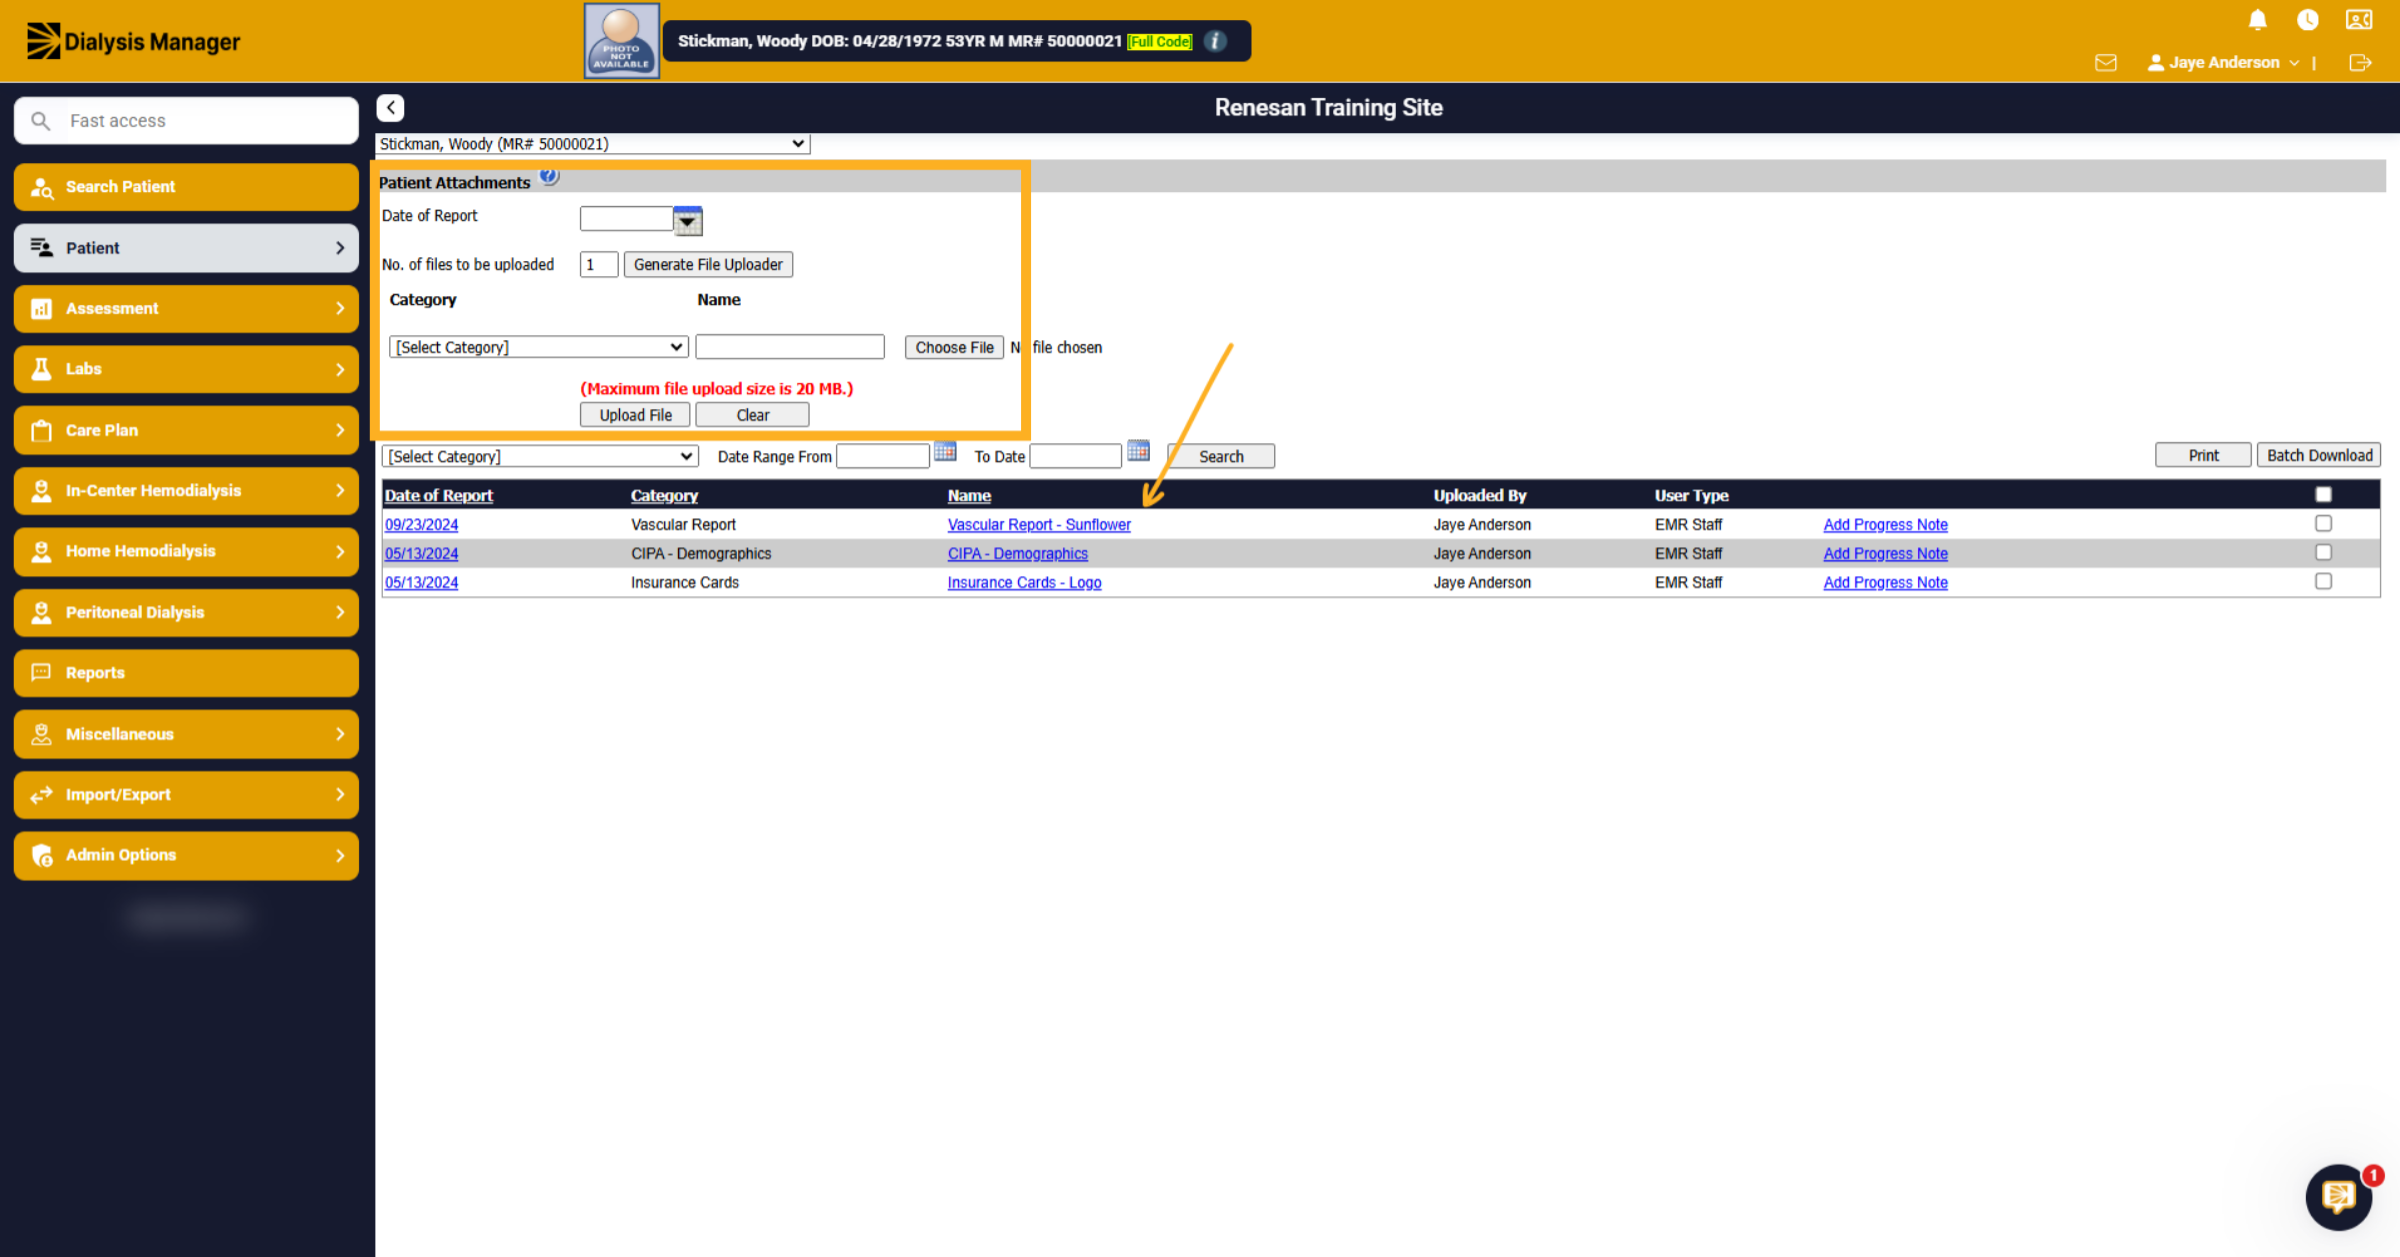Viewport: 2400px width, 1257px height.
Task: Open the patient selector dropdown Stickman, Woody
Action: 593,144
